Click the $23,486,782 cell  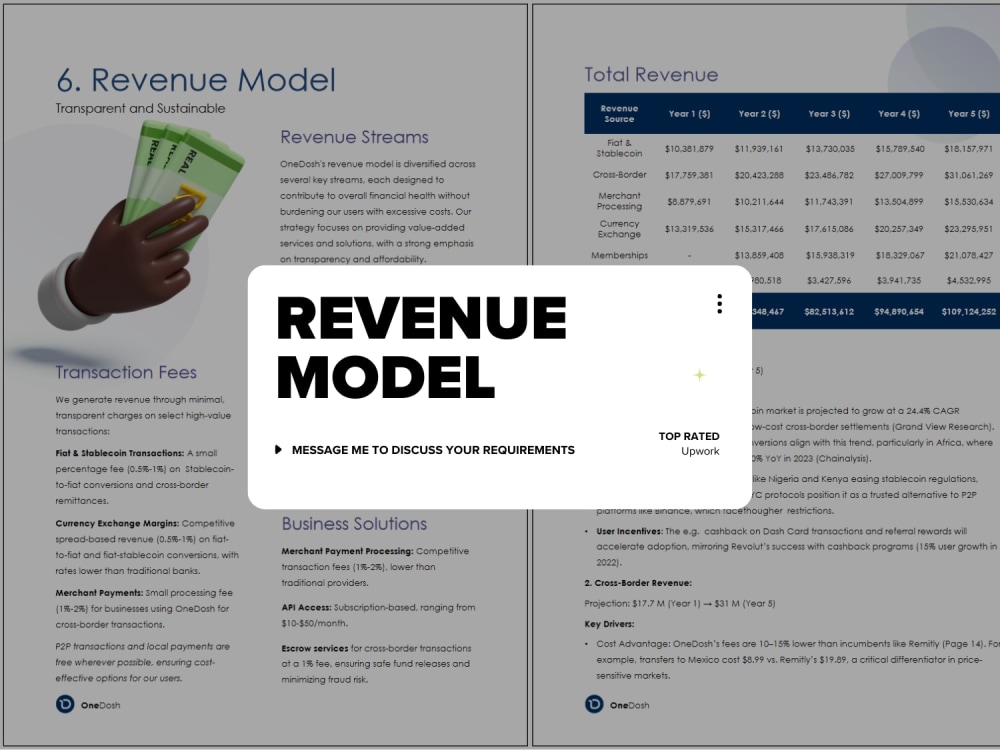(829, 175)
